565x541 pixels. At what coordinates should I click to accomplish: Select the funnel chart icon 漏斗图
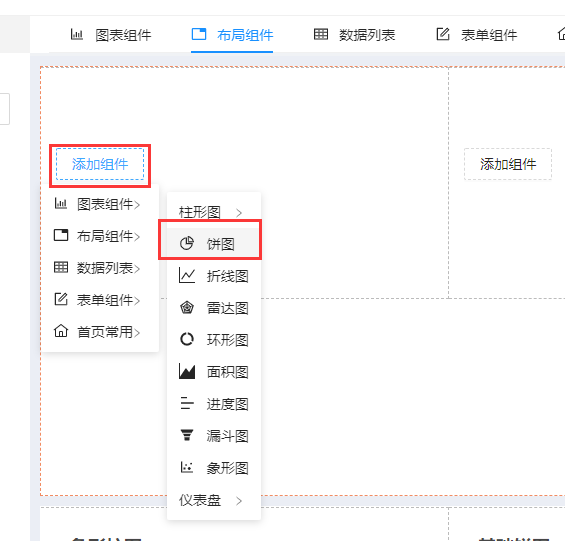coord(187,435)
